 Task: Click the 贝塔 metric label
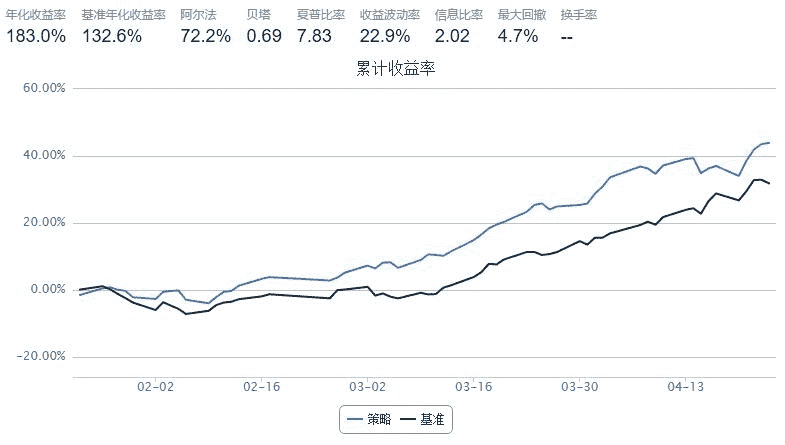tap(257, 16)
